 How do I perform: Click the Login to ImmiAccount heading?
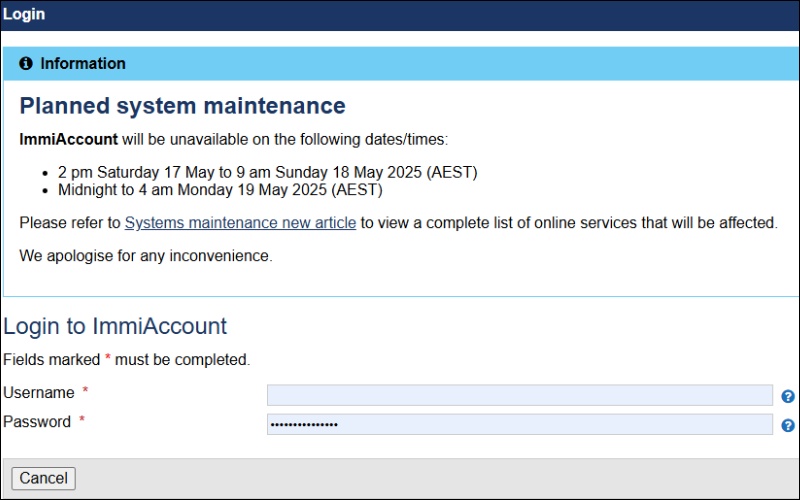pos(115,326)
